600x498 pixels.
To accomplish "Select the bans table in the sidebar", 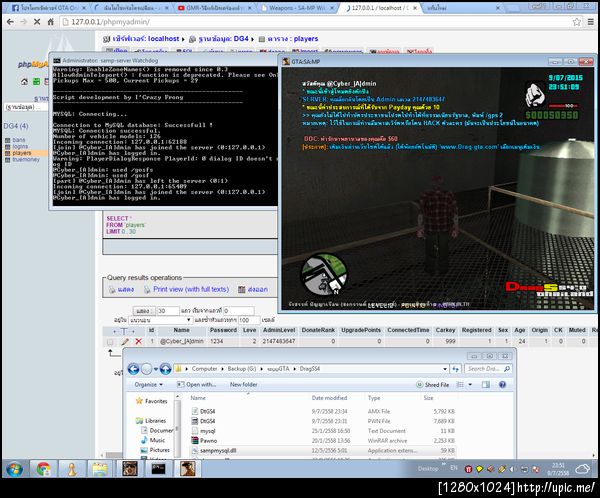I will pyautogui.click(x=19, y=140).
